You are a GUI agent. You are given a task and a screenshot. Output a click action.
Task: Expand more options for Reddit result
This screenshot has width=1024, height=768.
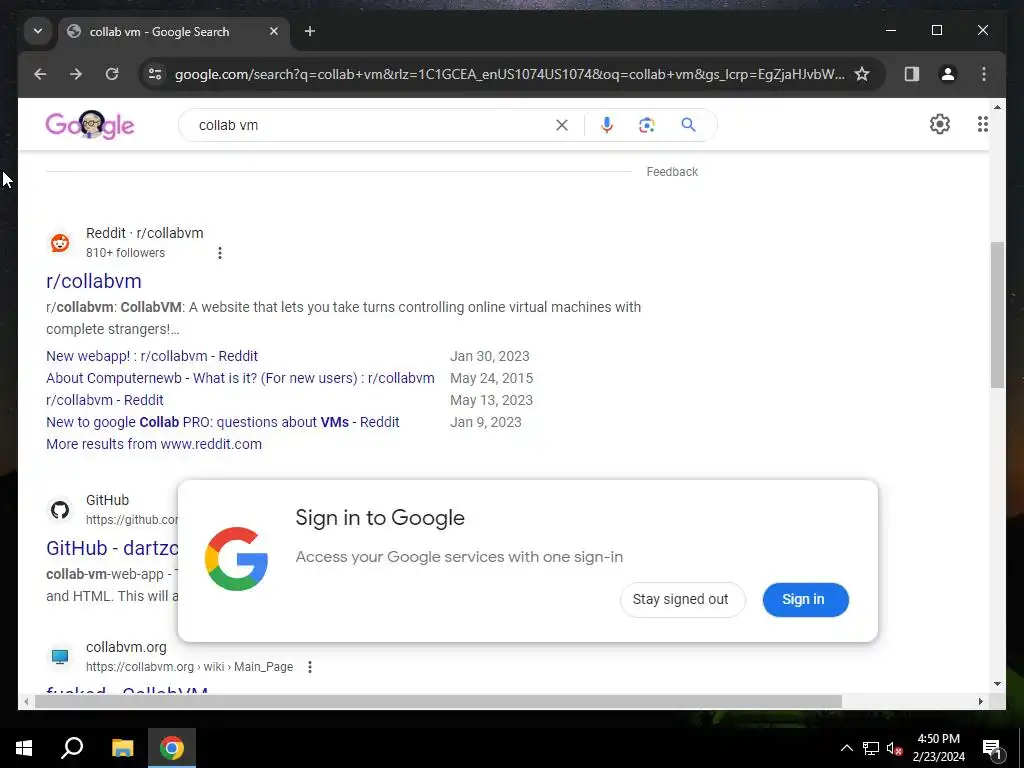coord(219,253)
